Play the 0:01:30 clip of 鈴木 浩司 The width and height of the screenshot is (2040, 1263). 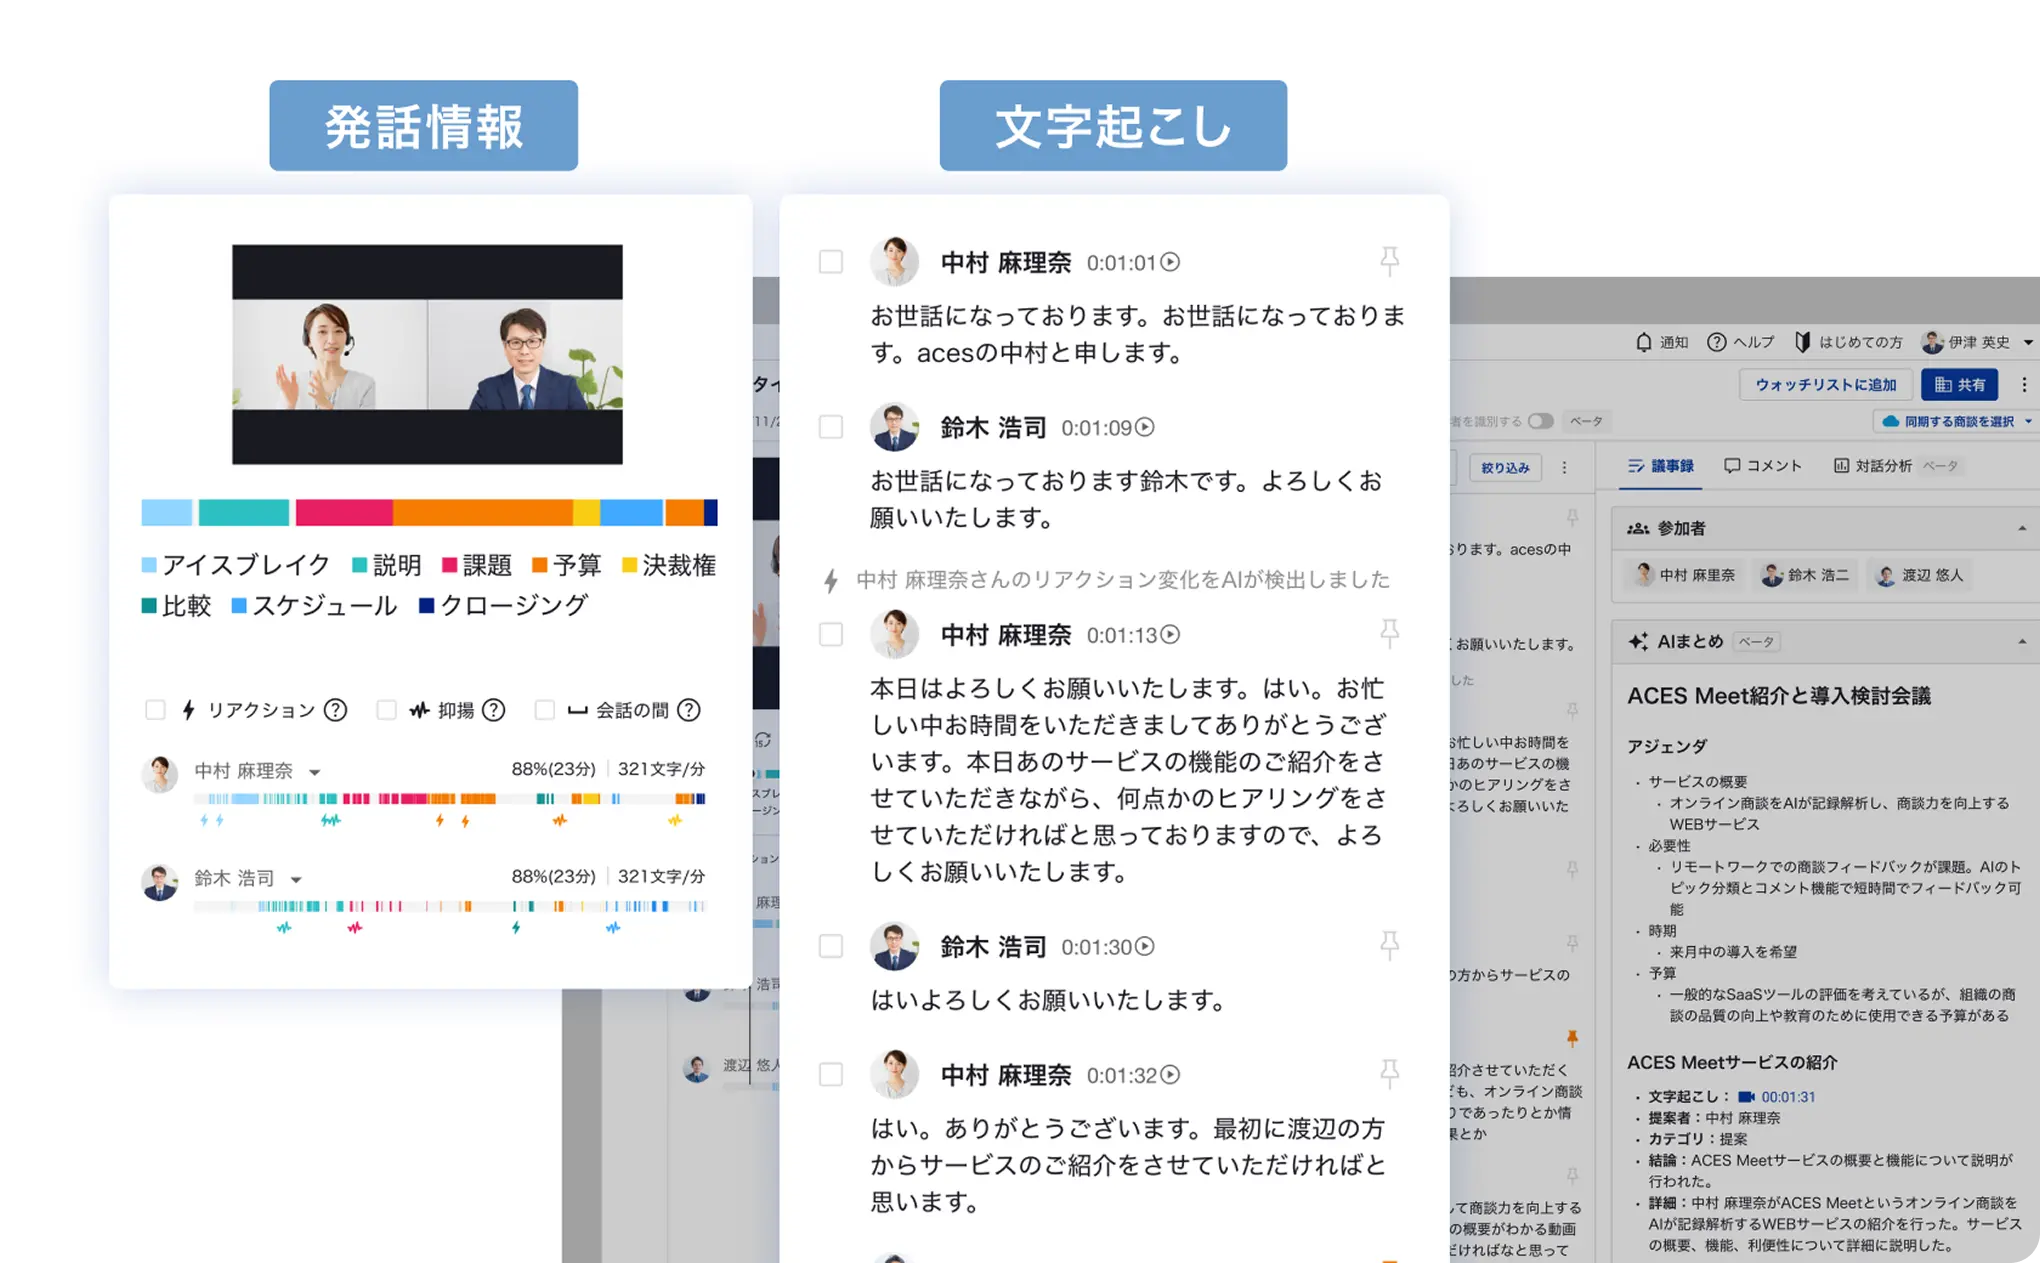(1145, 946)
